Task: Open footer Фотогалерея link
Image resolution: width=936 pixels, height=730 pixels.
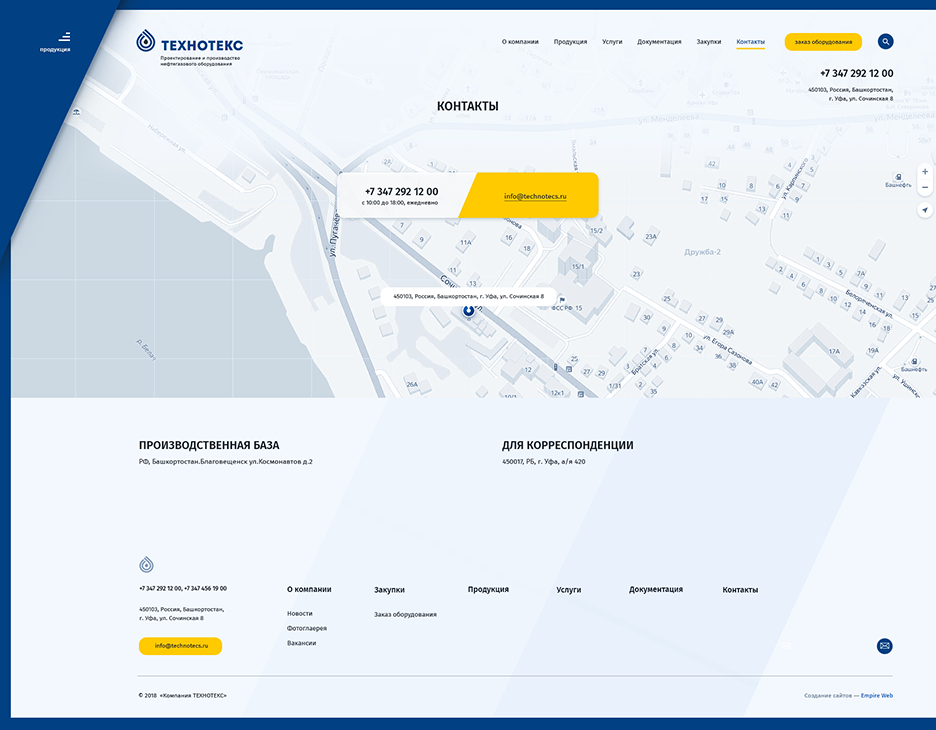Action: pyautogui.click(x=307, y=629)
